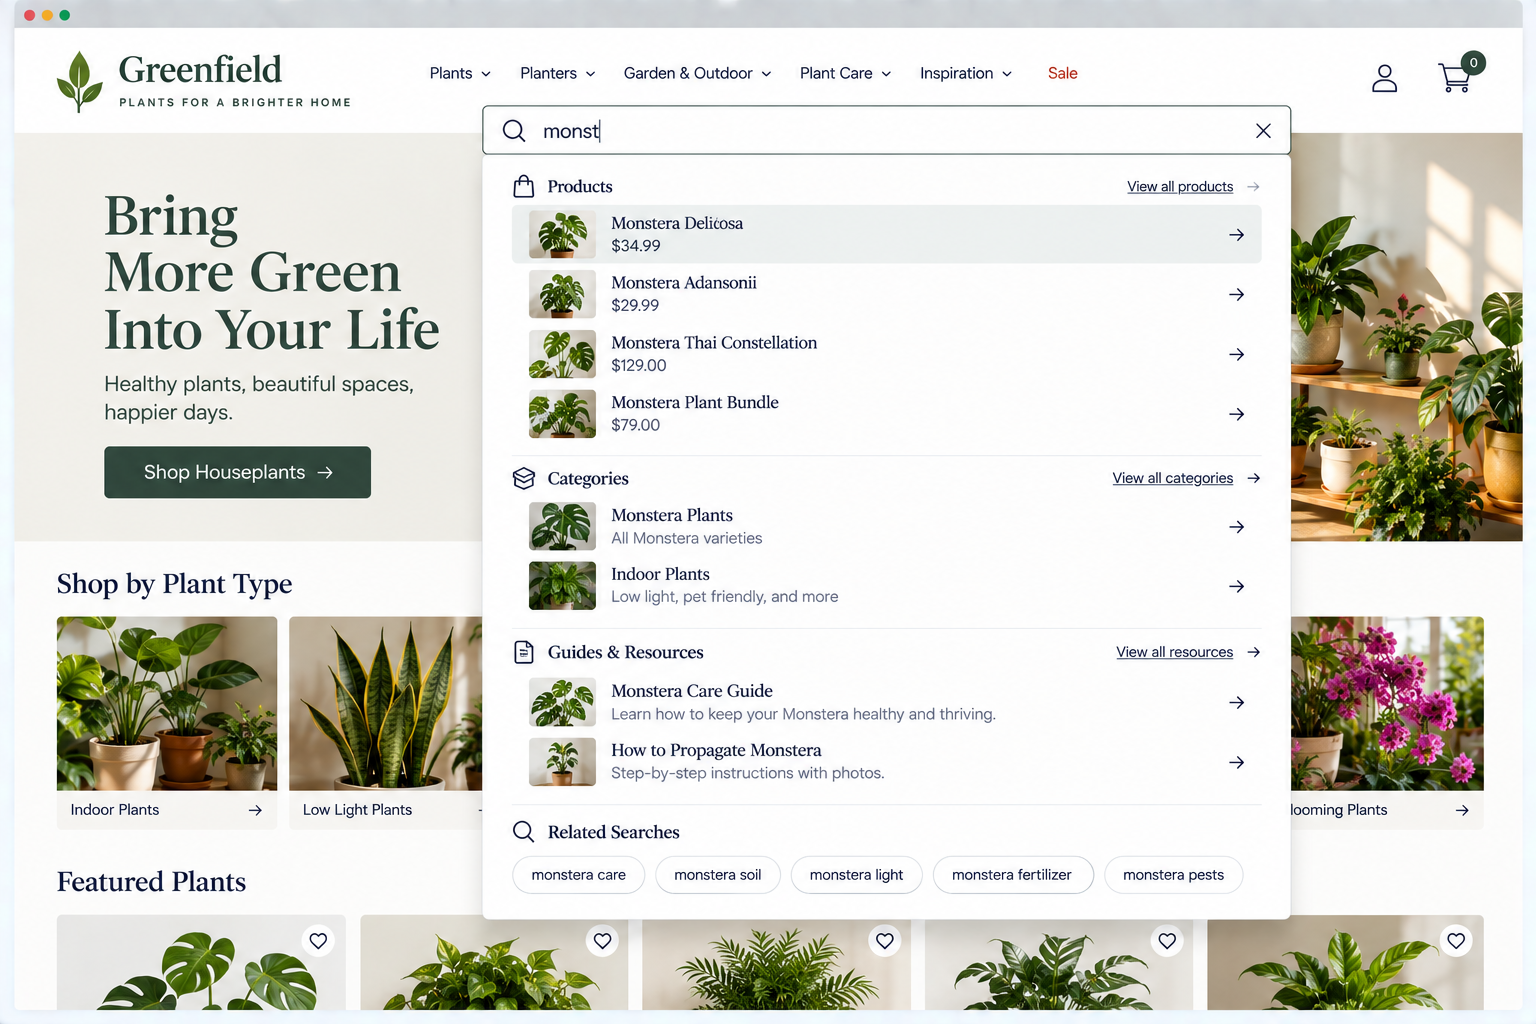Expand the Garden & Outdoor menu
Screen dimensions: 1536x1024
click(698, 73)
